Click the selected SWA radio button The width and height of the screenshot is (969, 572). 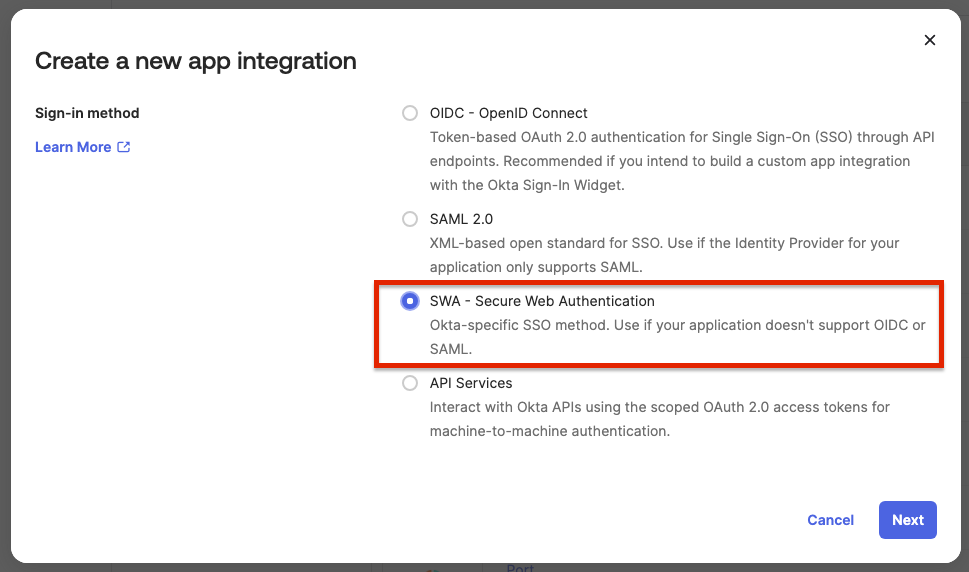coord(410,301)
